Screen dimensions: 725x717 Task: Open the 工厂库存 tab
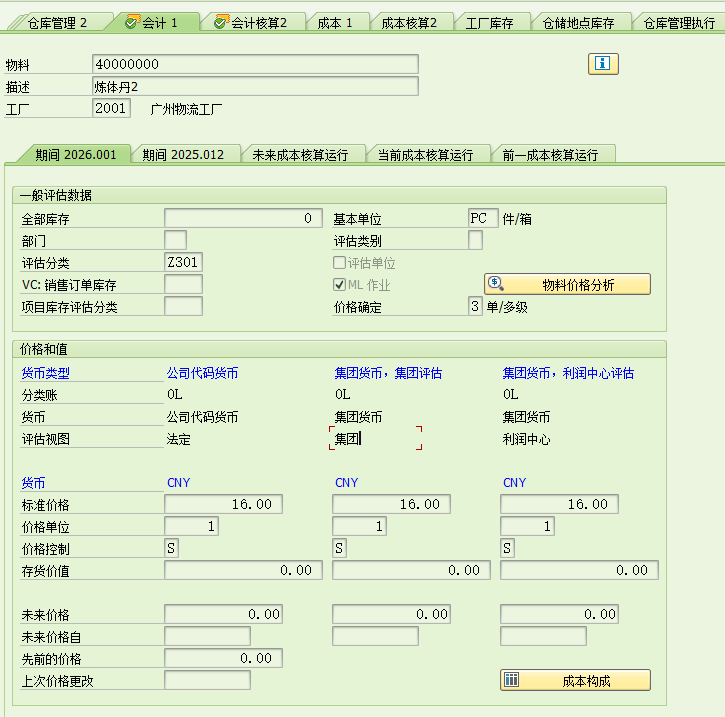click(x=490, y=22)
